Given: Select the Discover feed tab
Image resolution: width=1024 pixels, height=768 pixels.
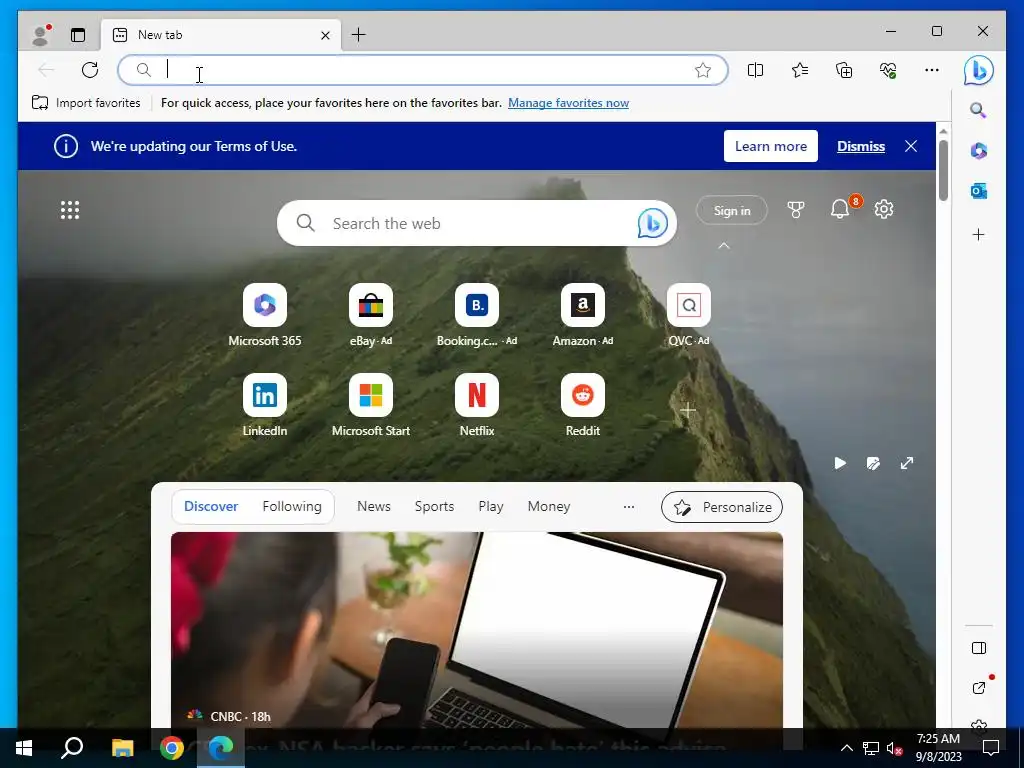Looking at the screenshot, I should tap(211, 506).
